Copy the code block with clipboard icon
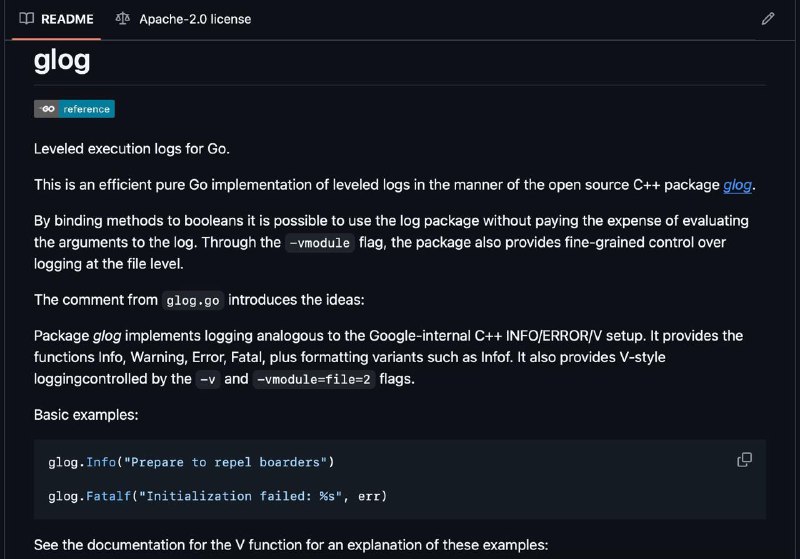 click(x=744, y=460)
